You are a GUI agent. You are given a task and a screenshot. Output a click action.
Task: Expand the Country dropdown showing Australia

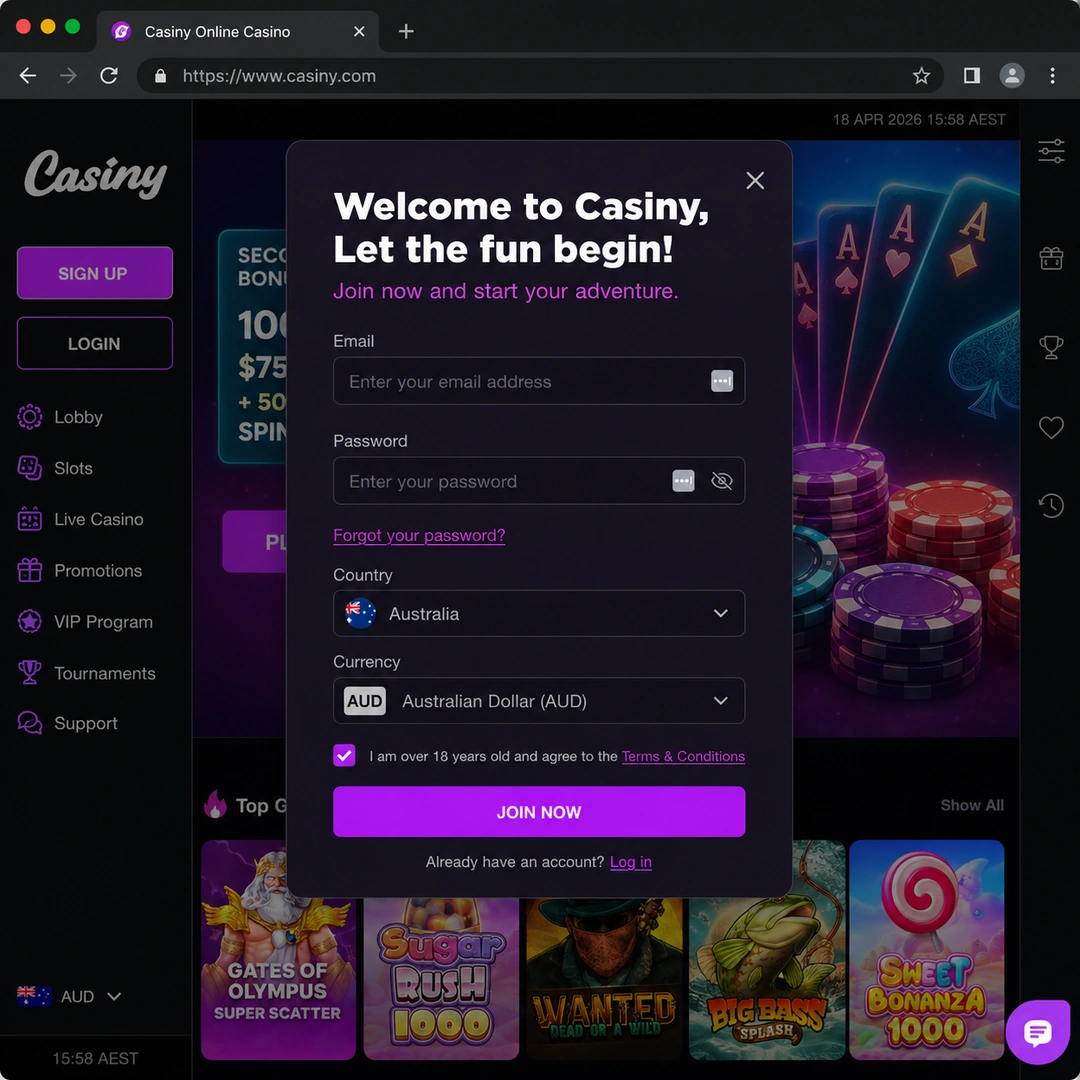click(539, 613)
